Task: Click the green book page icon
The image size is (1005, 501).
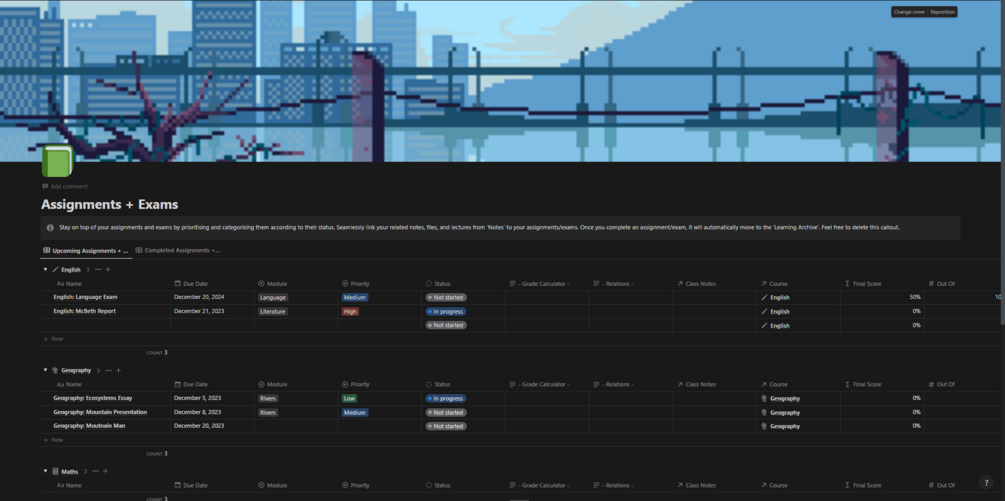Action: [x=57, y=161]
